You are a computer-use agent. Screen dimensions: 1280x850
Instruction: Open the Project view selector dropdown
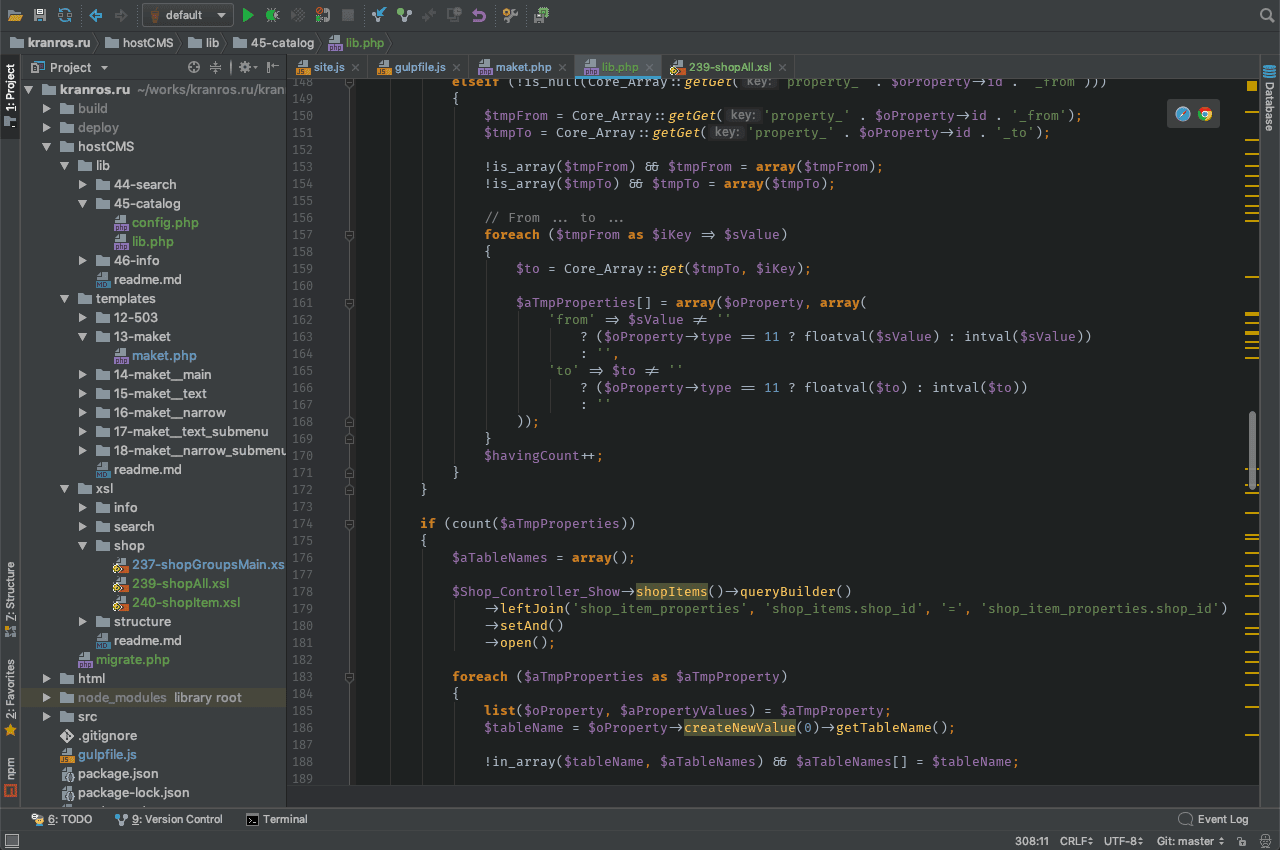click(69, 67)
